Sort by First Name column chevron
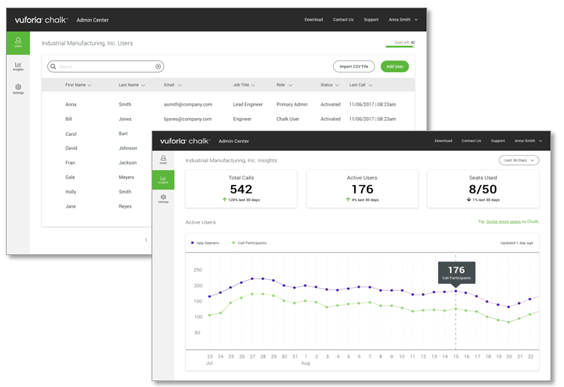 tap(90, 85)
